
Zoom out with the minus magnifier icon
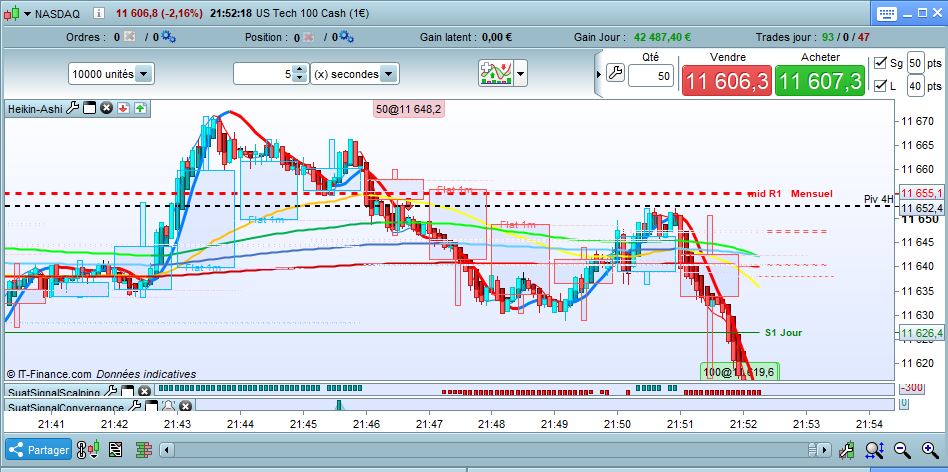click(903, 450)
